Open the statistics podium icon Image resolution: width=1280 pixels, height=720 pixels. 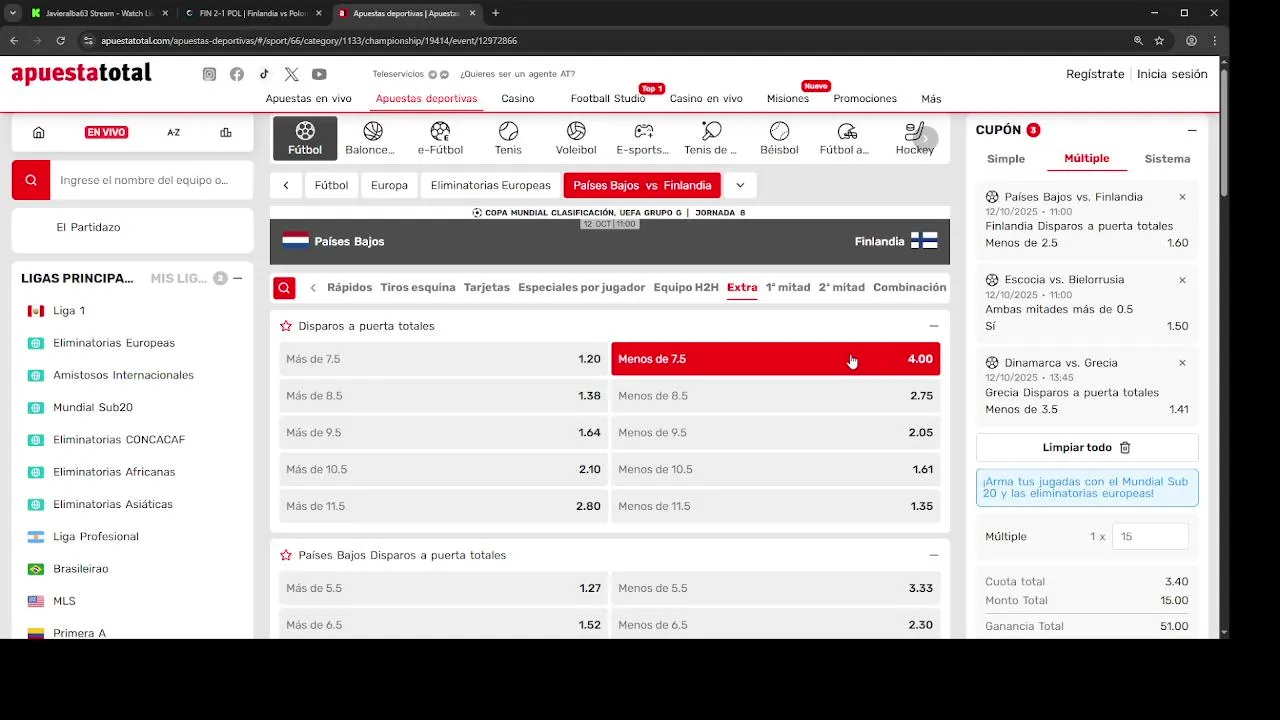pyautogui.click(x=226, y=132)
